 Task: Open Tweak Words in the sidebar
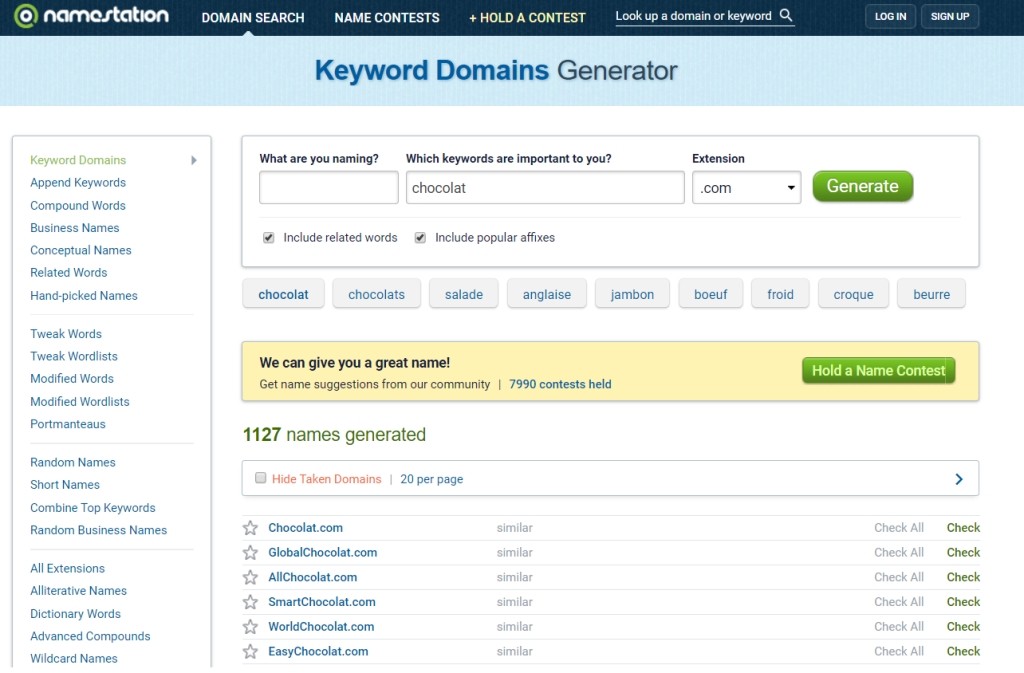pyautogui.click(x=66, y=334)
